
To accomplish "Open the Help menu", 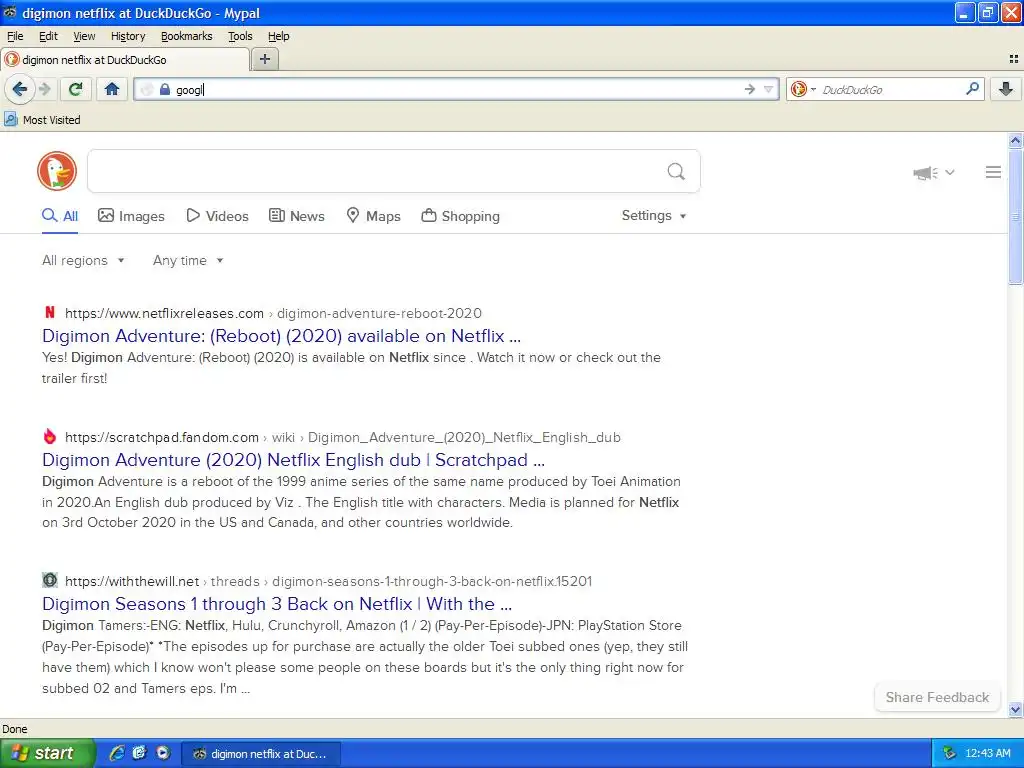I will click(x=279, y=36).
